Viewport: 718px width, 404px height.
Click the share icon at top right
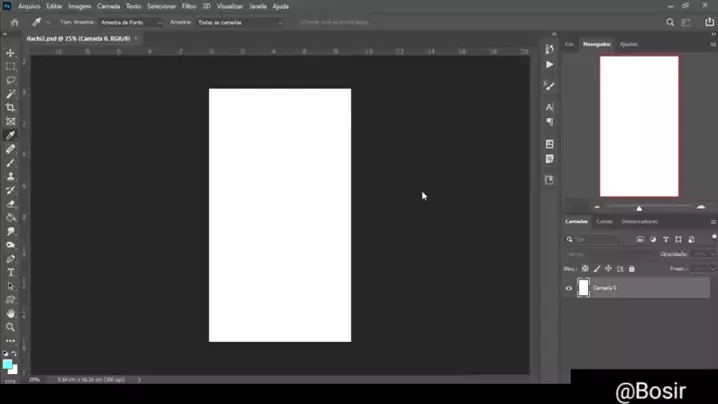click(x=709, y=22)
